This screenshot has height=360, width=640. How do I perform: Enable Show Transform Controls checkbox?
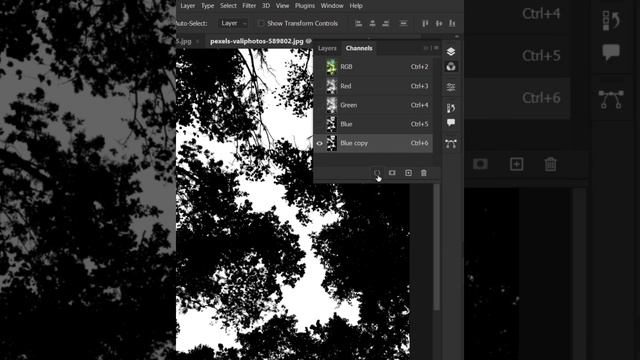click(261, 24)
